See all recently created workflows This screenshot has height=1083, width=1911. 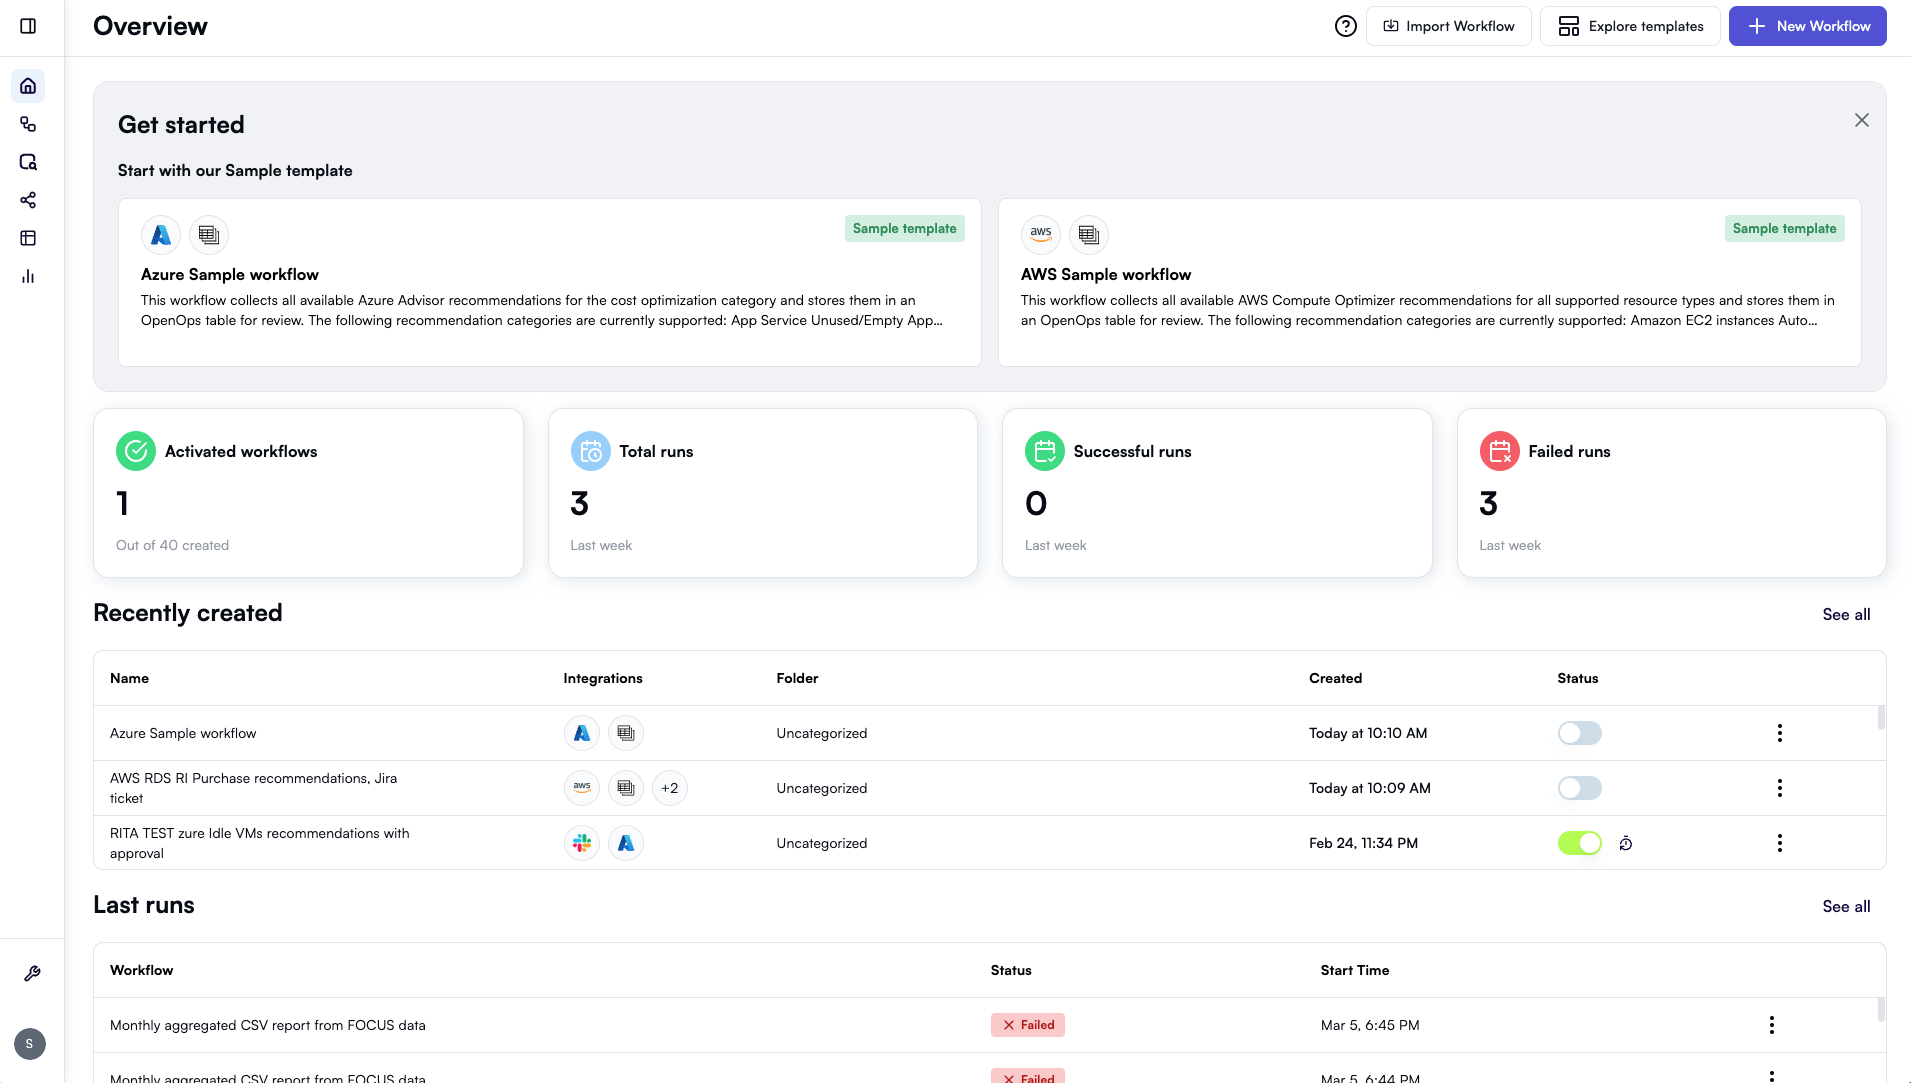(x=1846, y=615)
